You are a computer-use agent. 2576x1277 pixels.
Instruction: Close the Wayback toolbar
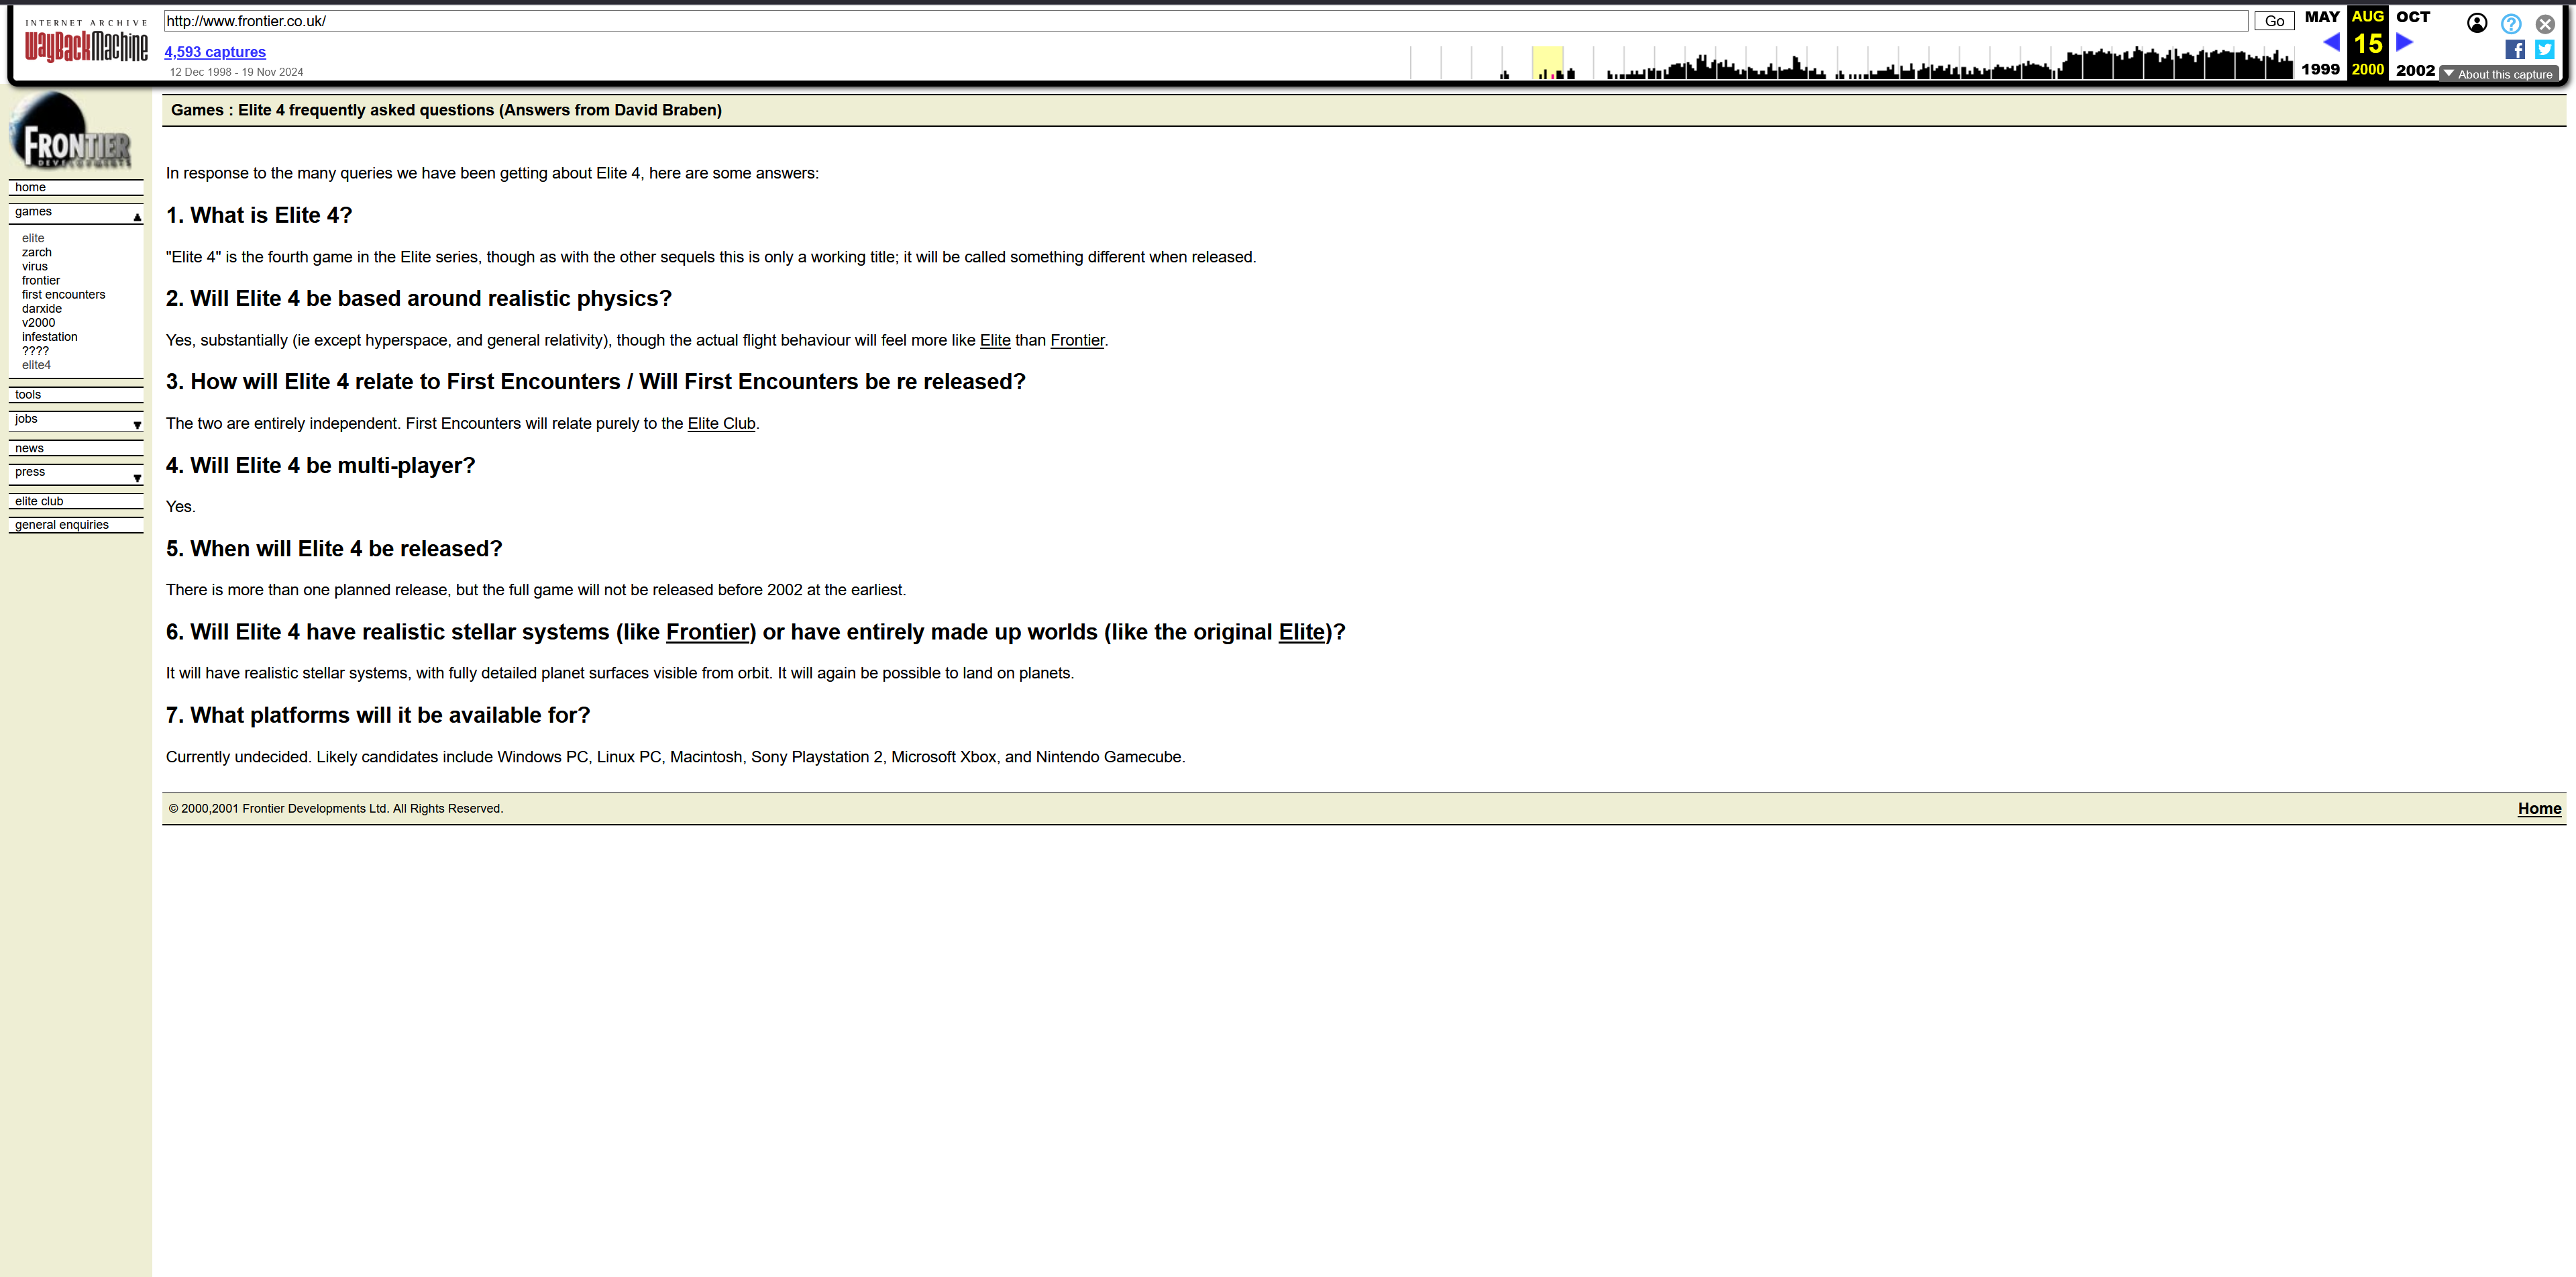[x=2544, y=23]
